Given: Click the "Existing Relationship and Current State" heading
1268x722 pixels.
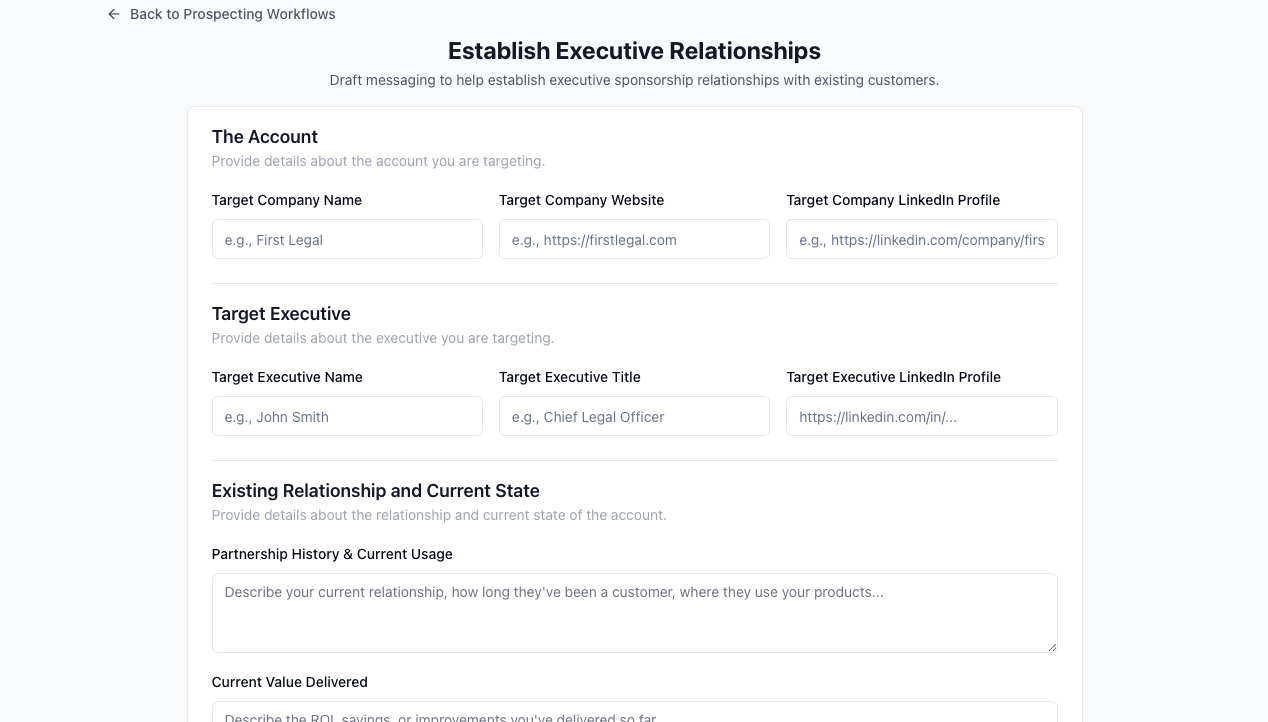Looking at the screenshot, I should click(x=375, y=491).
